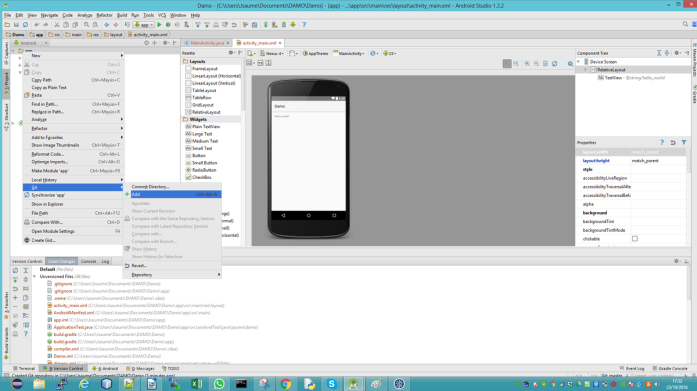The height and width of the screenshot is (391, 697).
Task: Click the blue Back navigation arrow
Action: pos(107,25)
